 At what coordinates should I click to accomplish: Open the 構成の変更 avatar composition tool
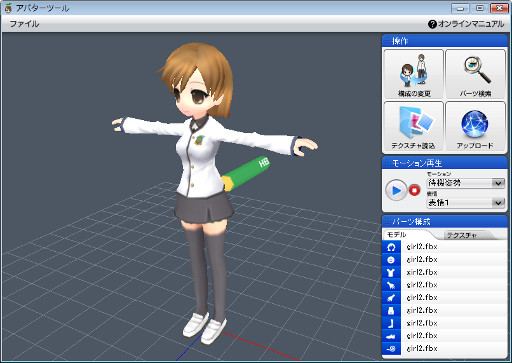414,74
